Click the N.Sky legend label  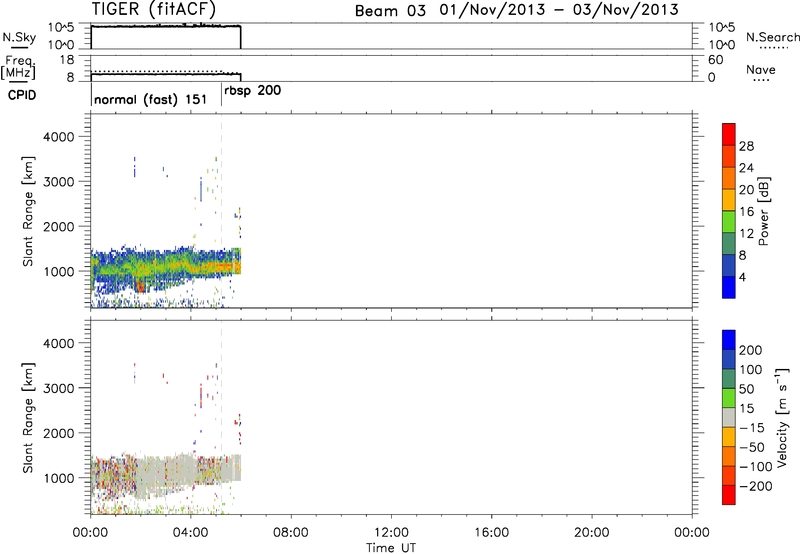pyautogui.click(x=19, y=38)
